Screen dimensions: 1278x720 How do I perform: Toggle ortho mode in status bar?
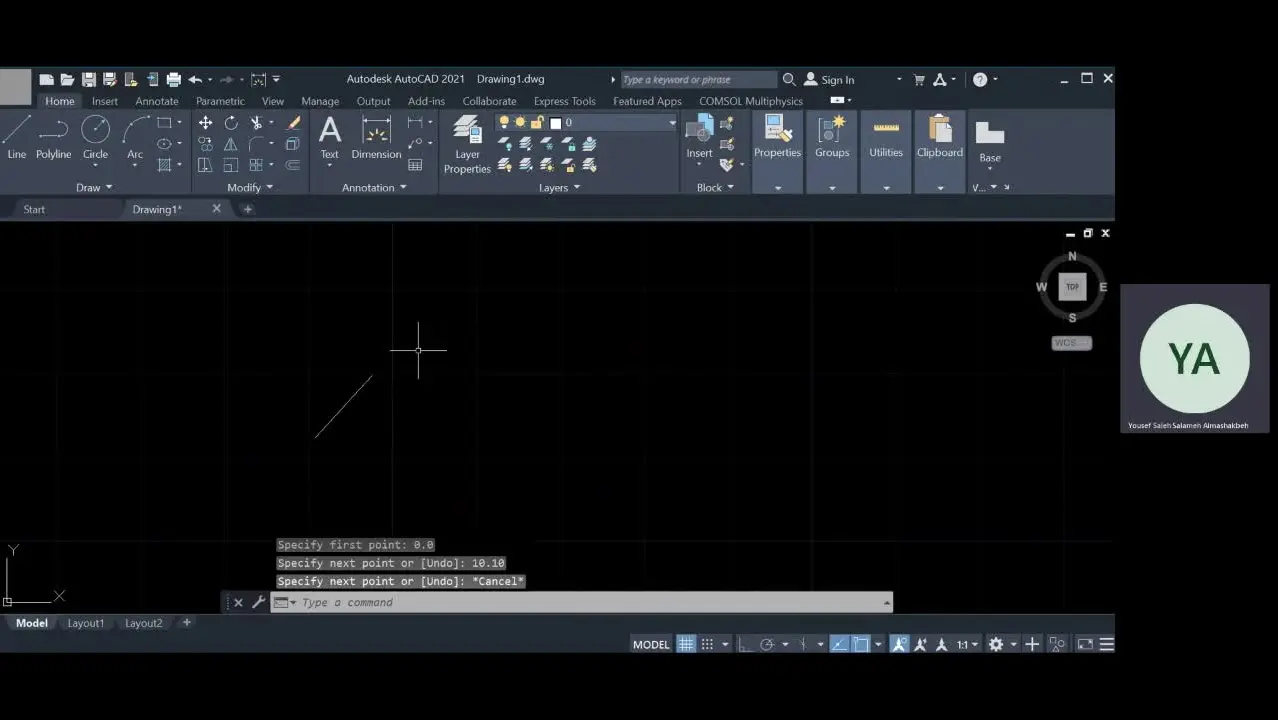745,644
